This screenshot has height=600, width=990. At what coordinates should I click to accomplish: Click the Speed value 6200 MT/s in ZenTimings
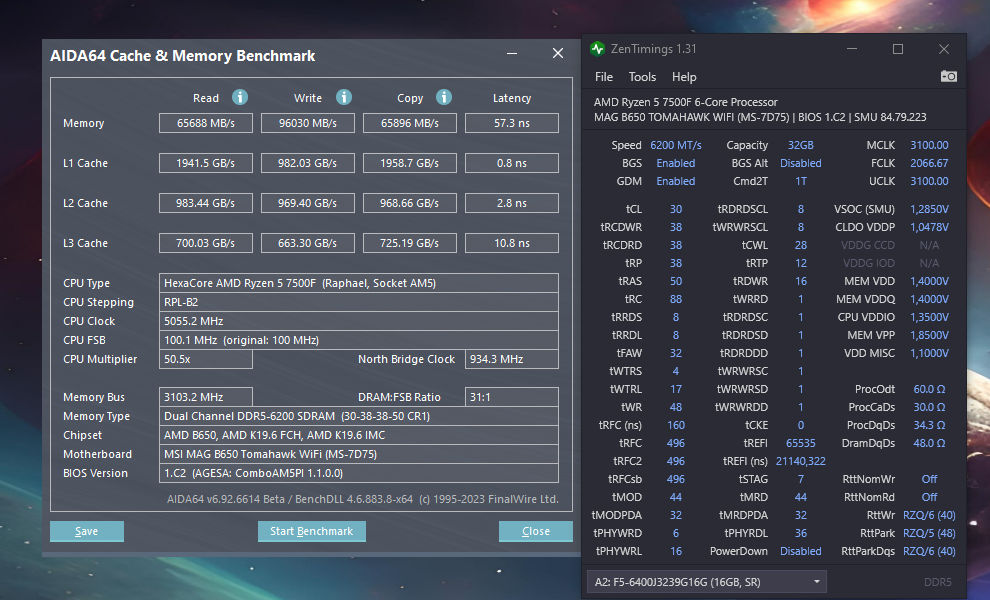pyautogui.click(x=676, y=145)
